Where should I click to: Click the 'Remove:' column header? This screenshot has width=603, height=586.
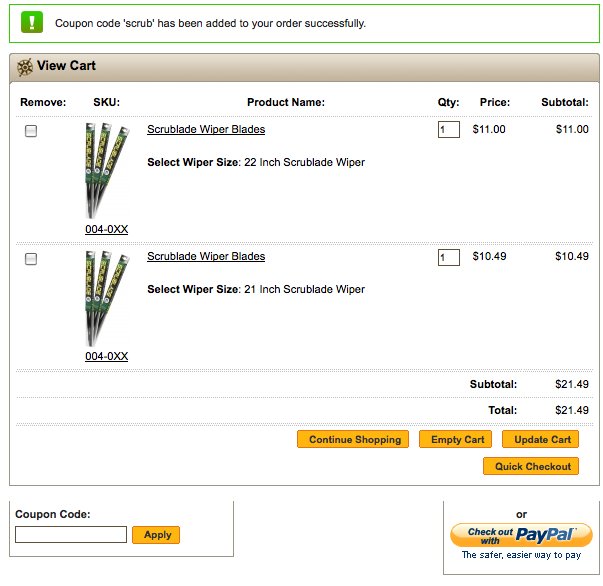pyautogui.click(x=43, y=102)
